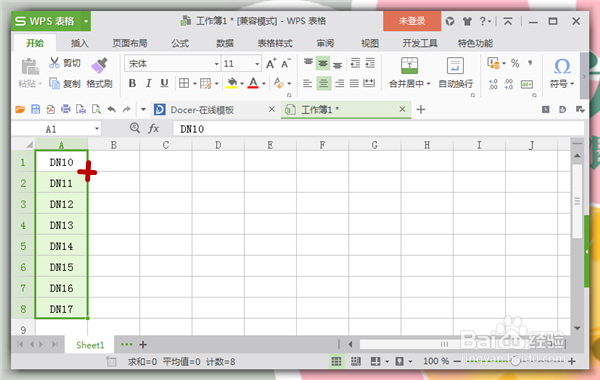Open the 审阅 (Review) tab
The height and width of the screenshot is (380, 600).
325,43
